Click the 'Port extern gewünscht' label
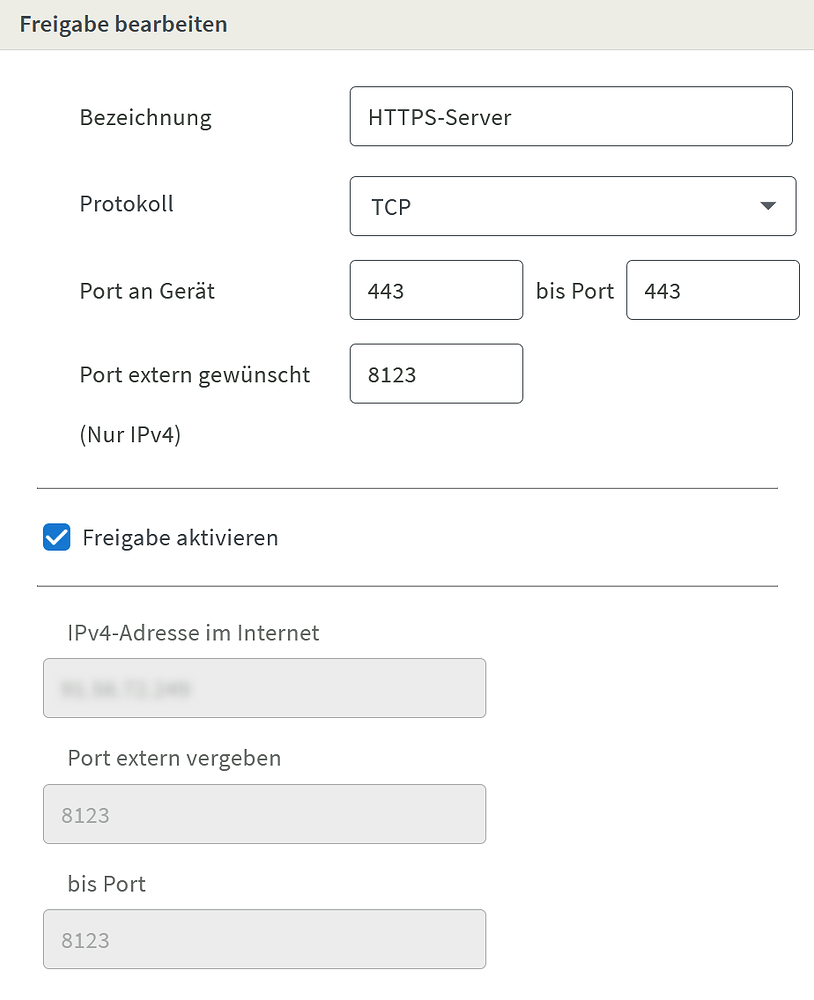Screen dimensions: 814x1000 [195, 375]
